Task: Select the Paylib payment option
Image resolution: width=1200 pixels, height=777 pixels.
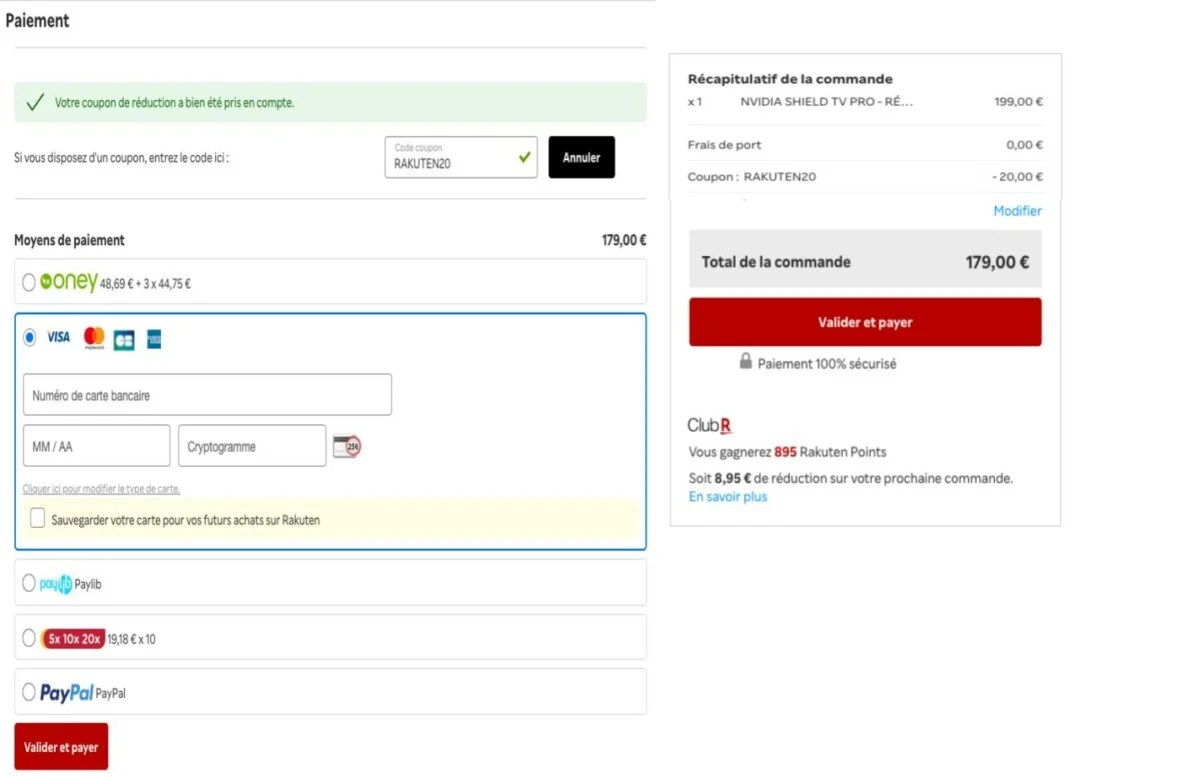Action: (x=29, y=583)
